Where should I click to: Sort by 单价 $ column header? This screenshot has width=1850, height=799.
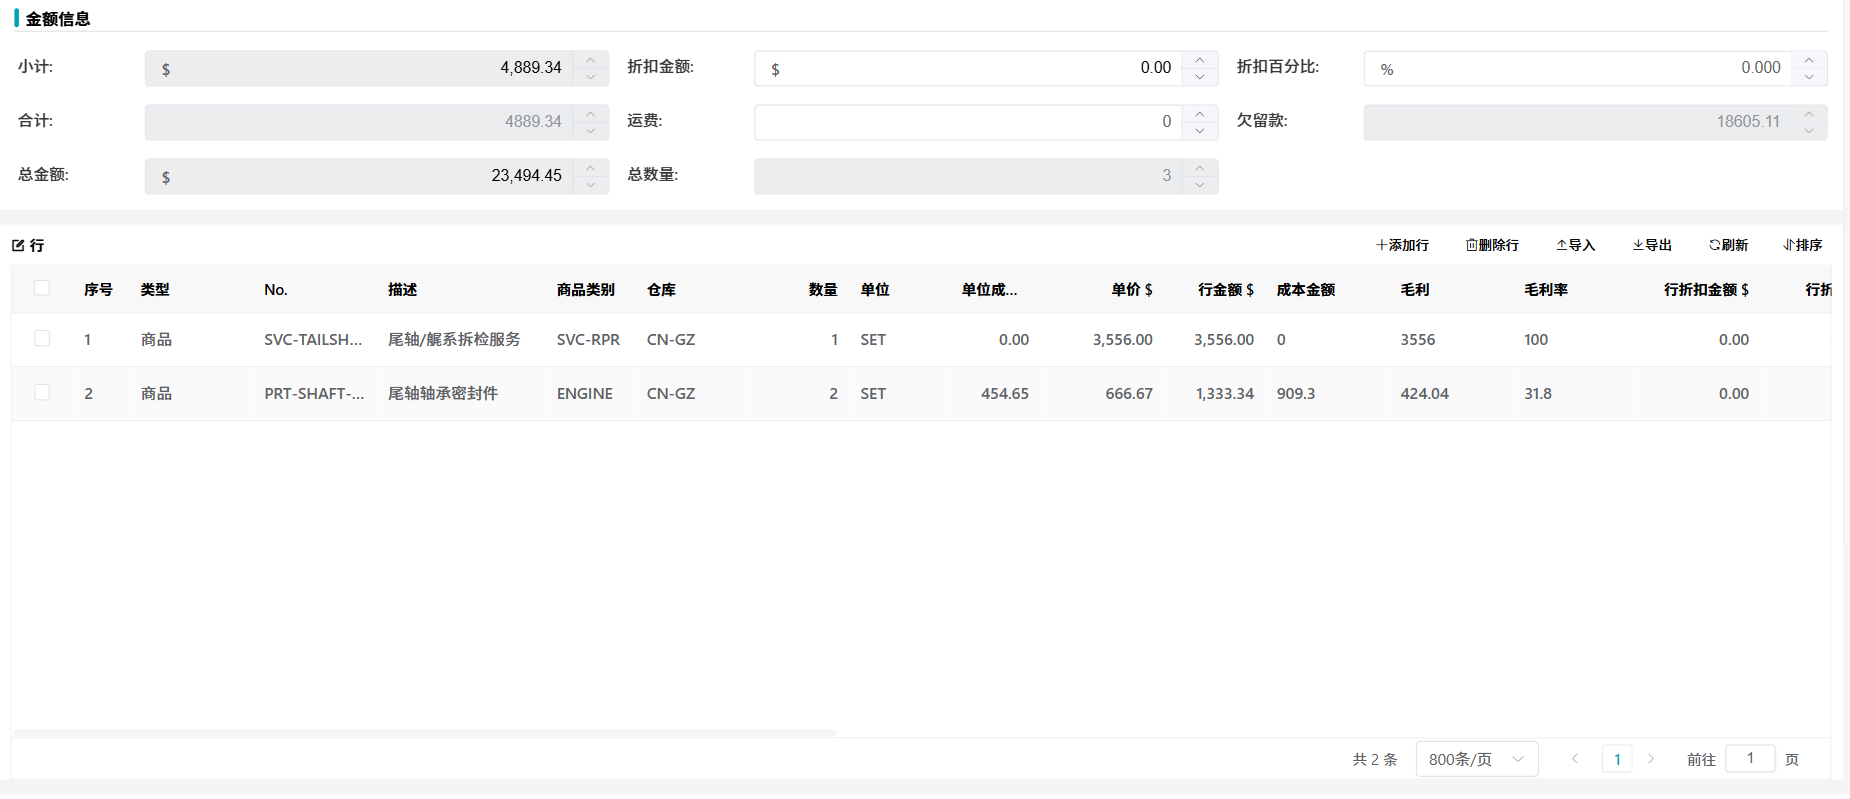1131,290
